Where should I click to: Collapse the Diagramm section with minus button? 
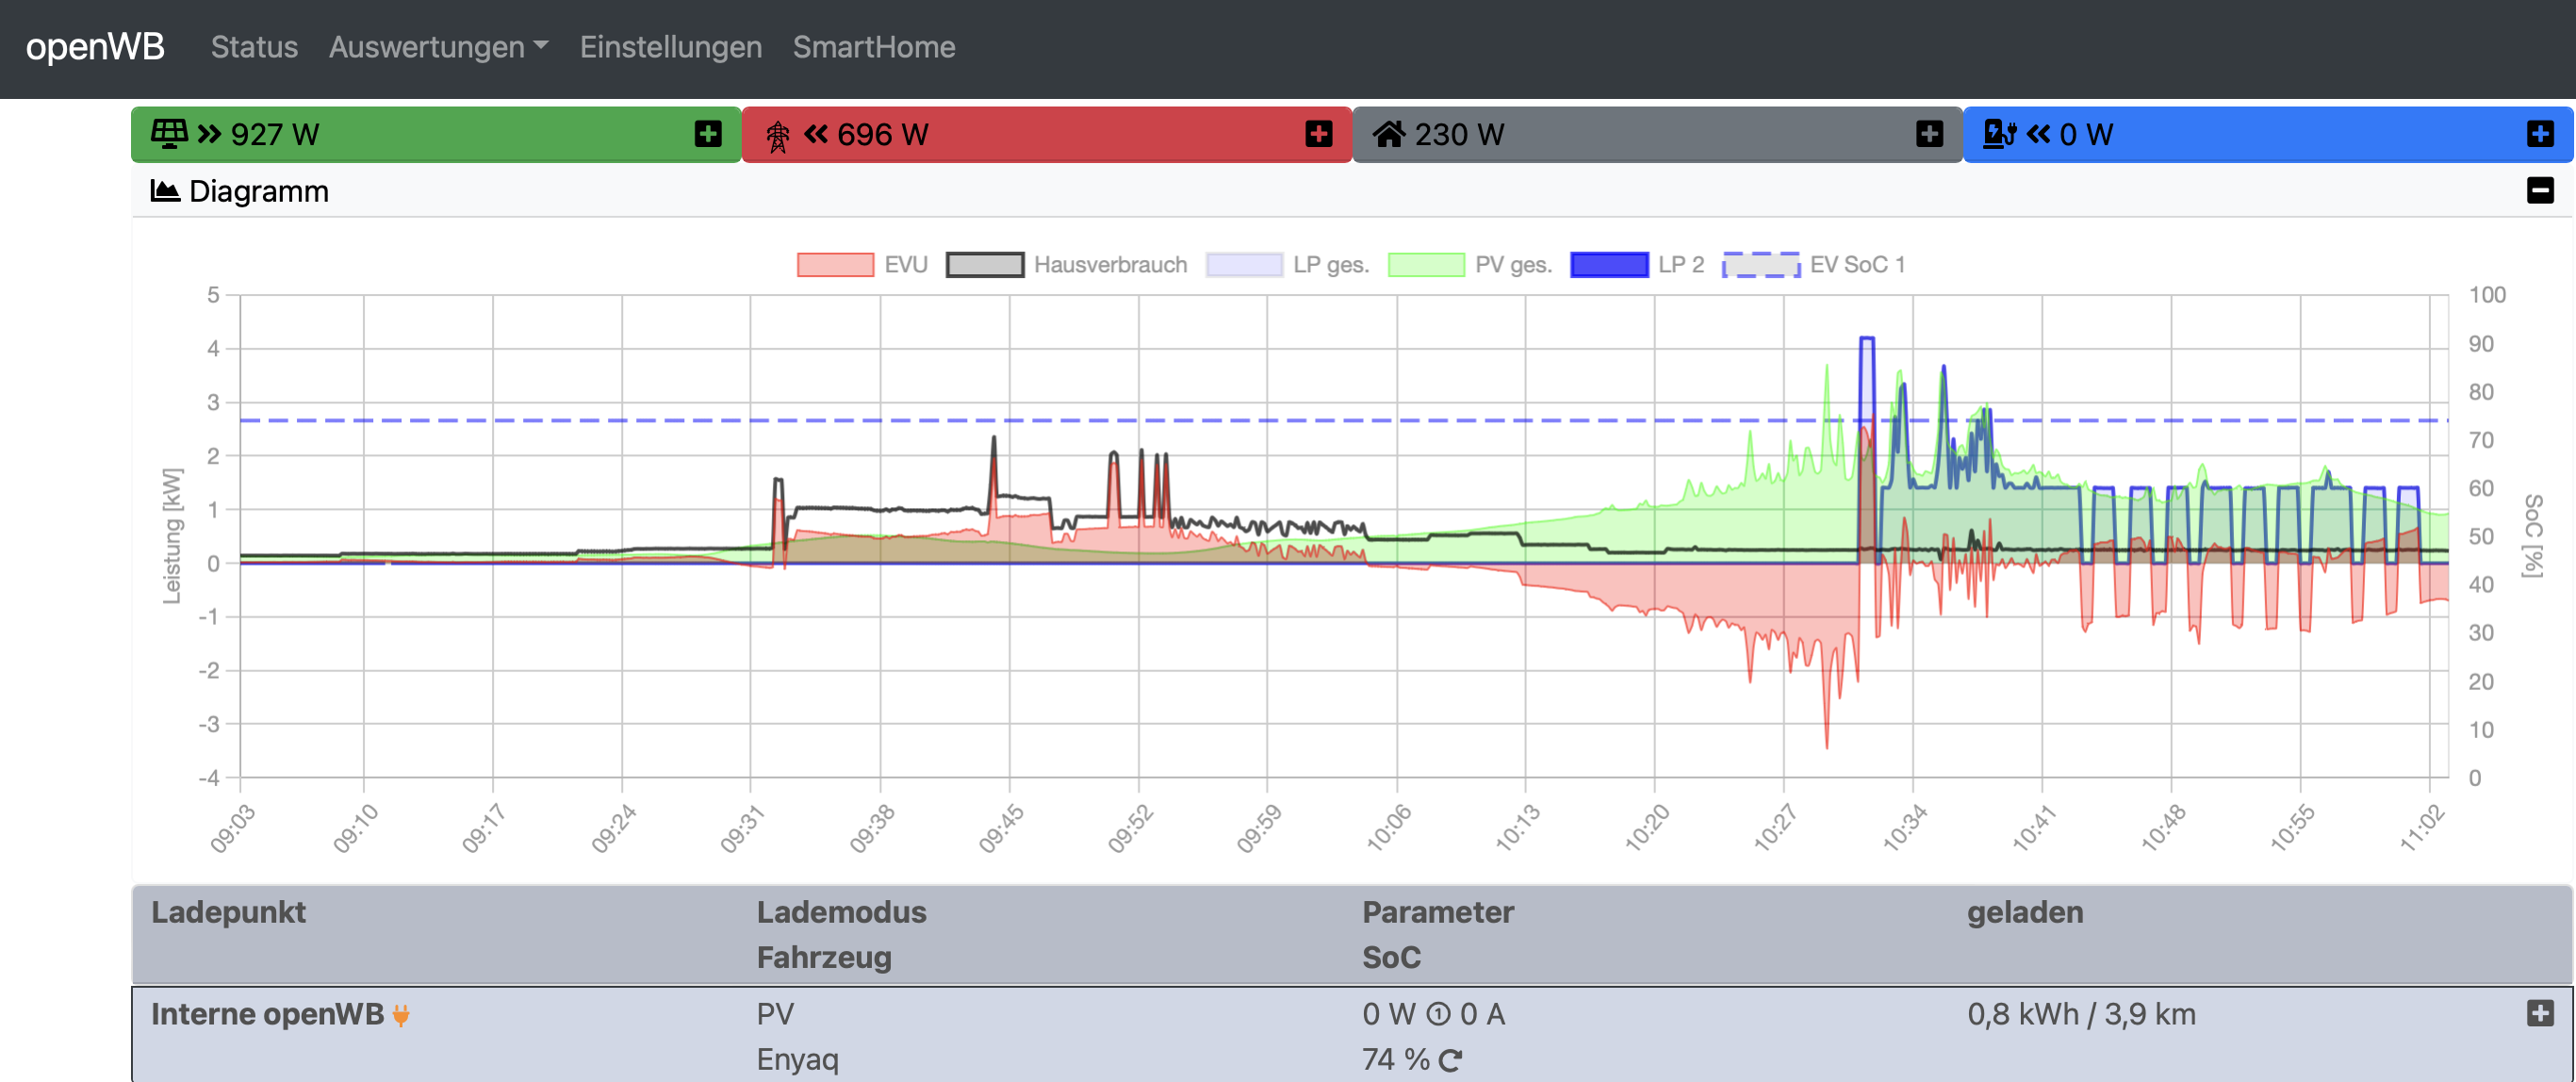[2539, 190]
